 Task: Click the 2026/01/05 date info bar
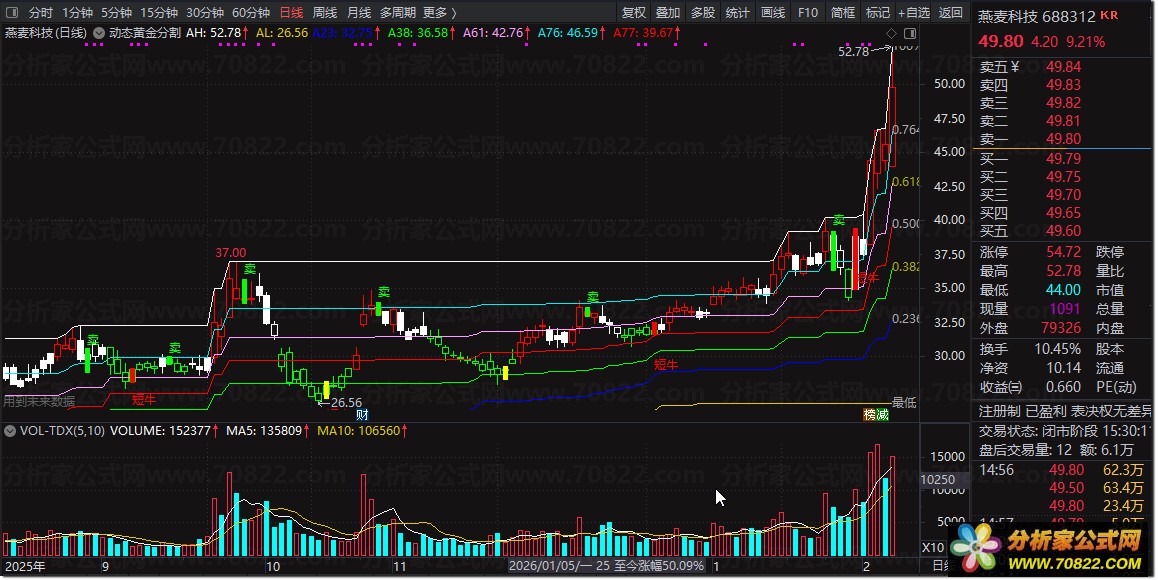pos(606,566)
